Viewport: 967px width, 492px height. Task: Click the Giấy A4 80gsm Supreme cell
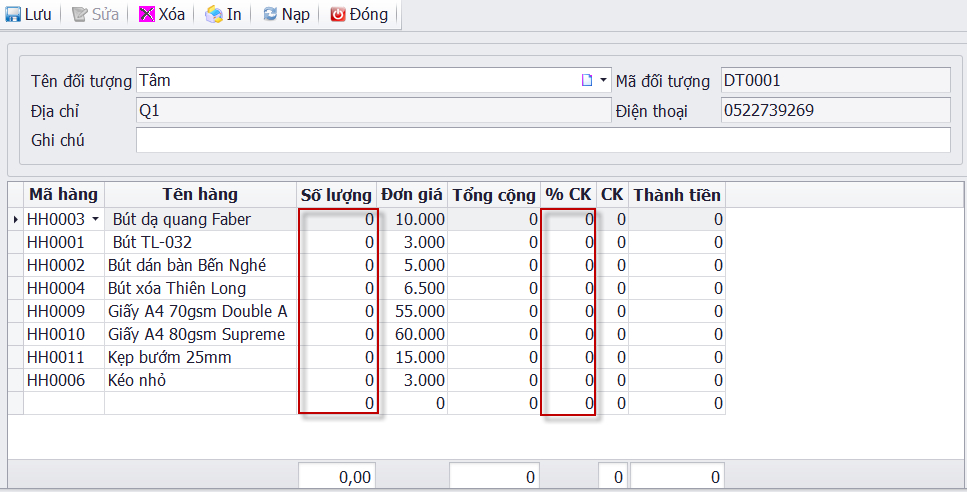200,334
